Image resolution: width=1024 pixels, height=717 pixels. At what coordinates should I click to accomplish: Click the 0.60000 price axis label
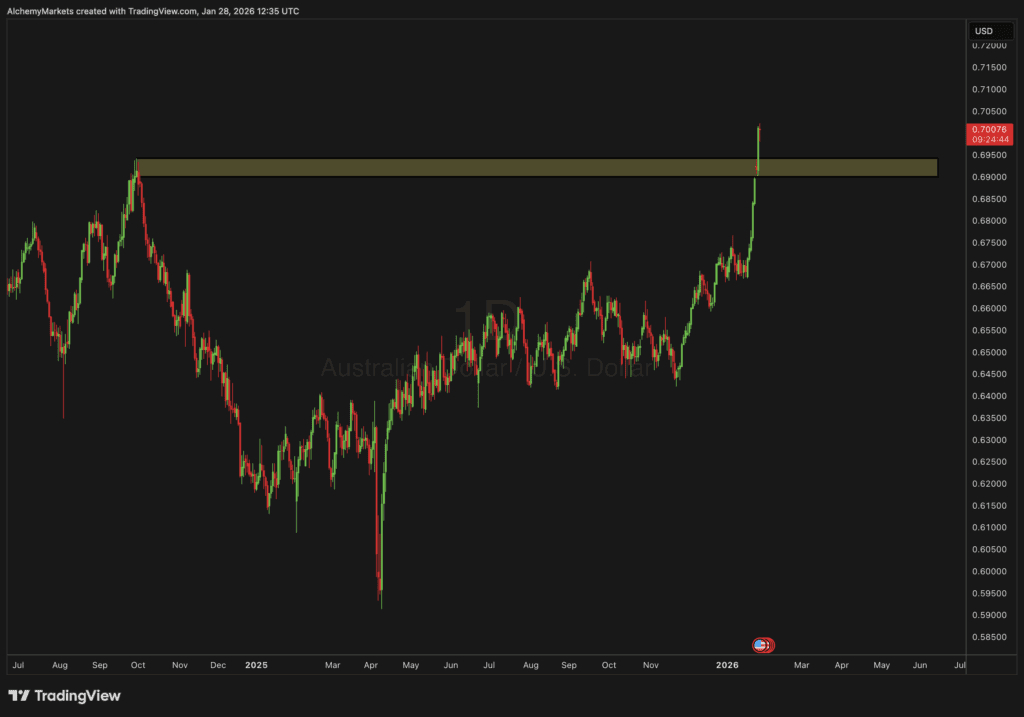pos(989,571)
